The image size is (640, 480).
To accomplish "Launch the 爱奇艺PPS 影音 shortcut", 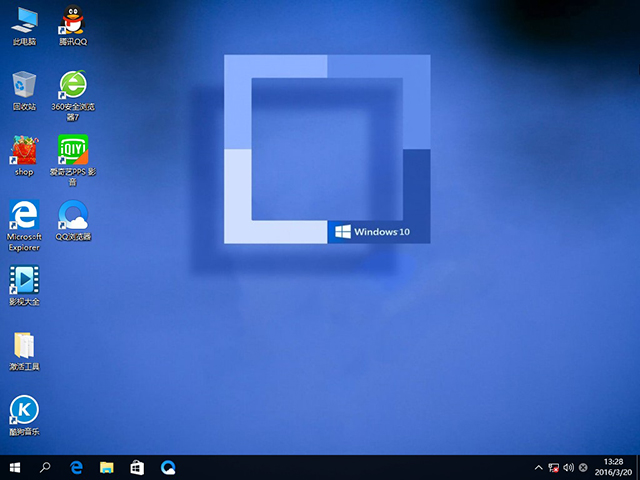I will pos(72,150).
